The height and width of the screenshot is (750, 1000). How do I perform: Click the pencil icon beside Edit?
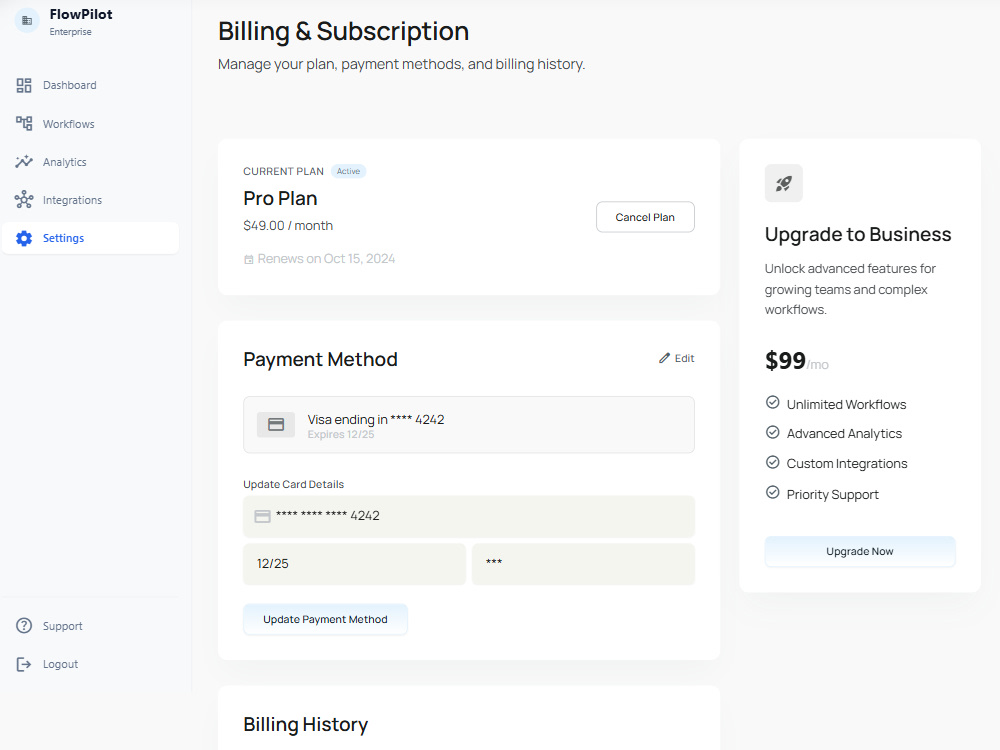click(x=665, y=358)
